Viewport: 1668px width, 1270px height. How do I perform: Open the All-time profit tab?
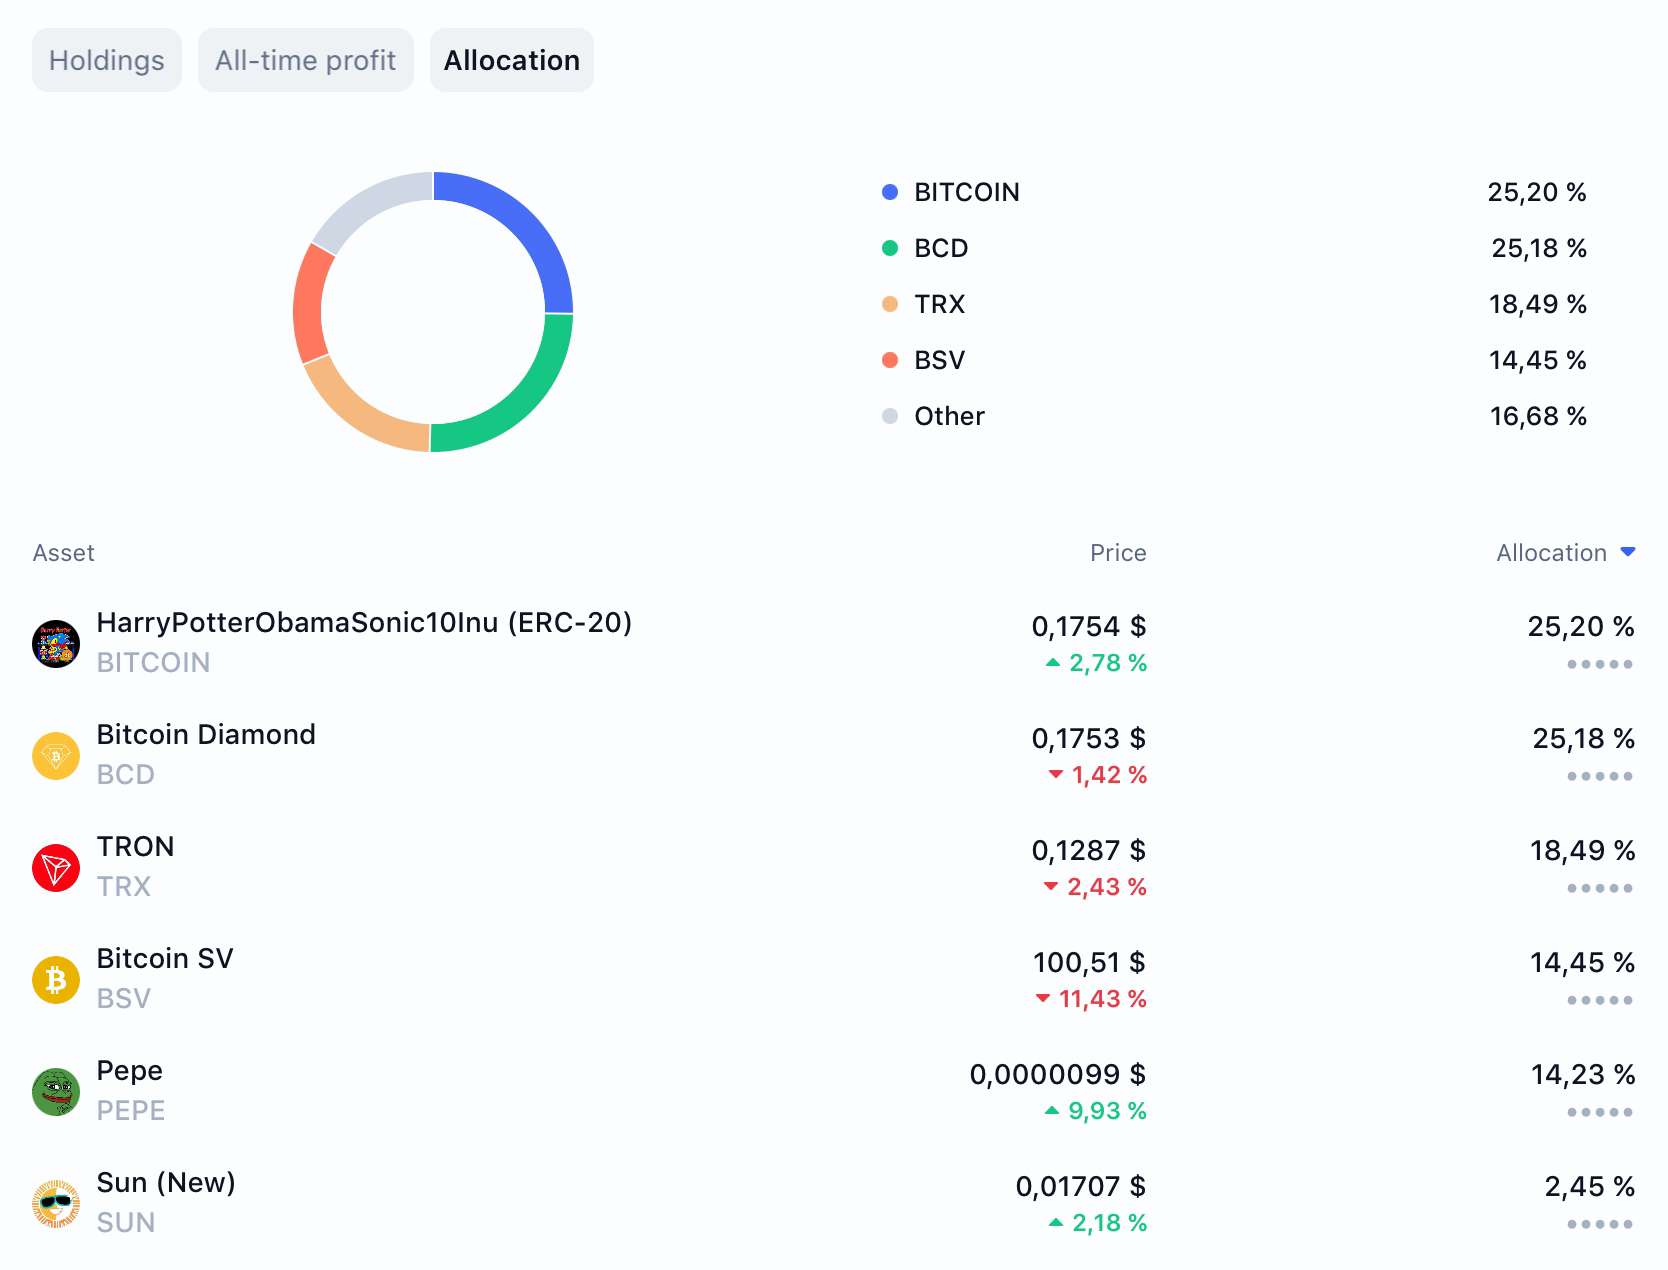tap(305, 60)
